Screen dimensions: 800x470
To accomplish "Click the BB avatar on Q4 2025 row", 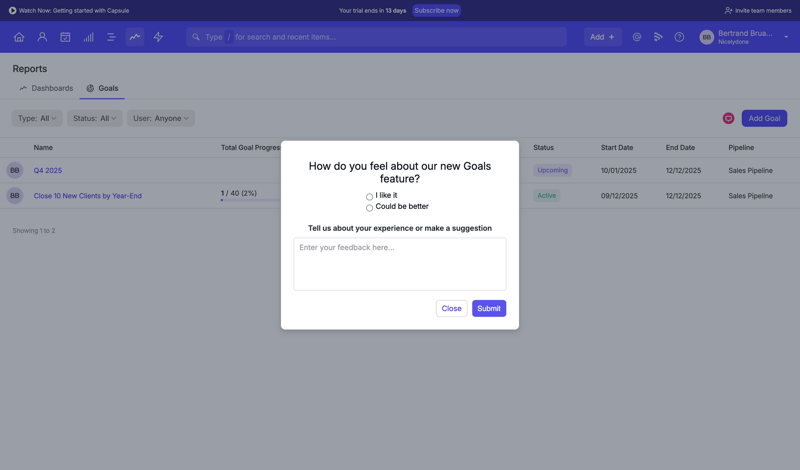I will pos(15,170).
